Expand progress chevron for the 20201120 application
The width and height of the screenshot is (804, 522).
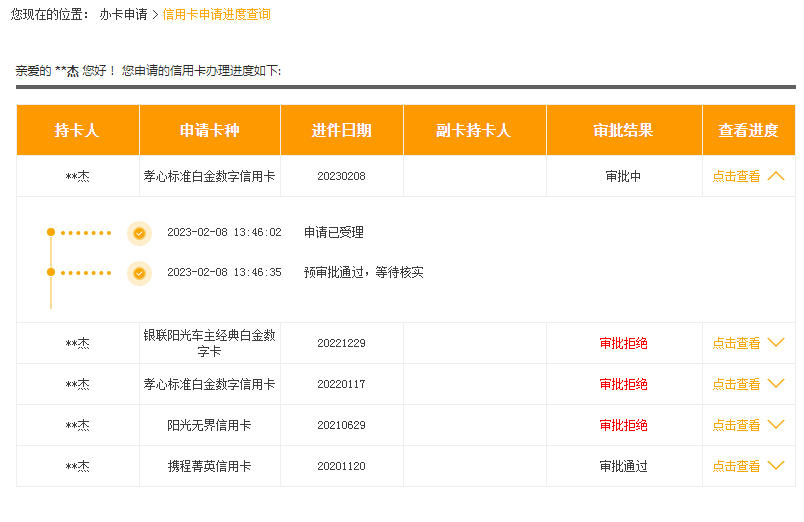click(776, 466)
